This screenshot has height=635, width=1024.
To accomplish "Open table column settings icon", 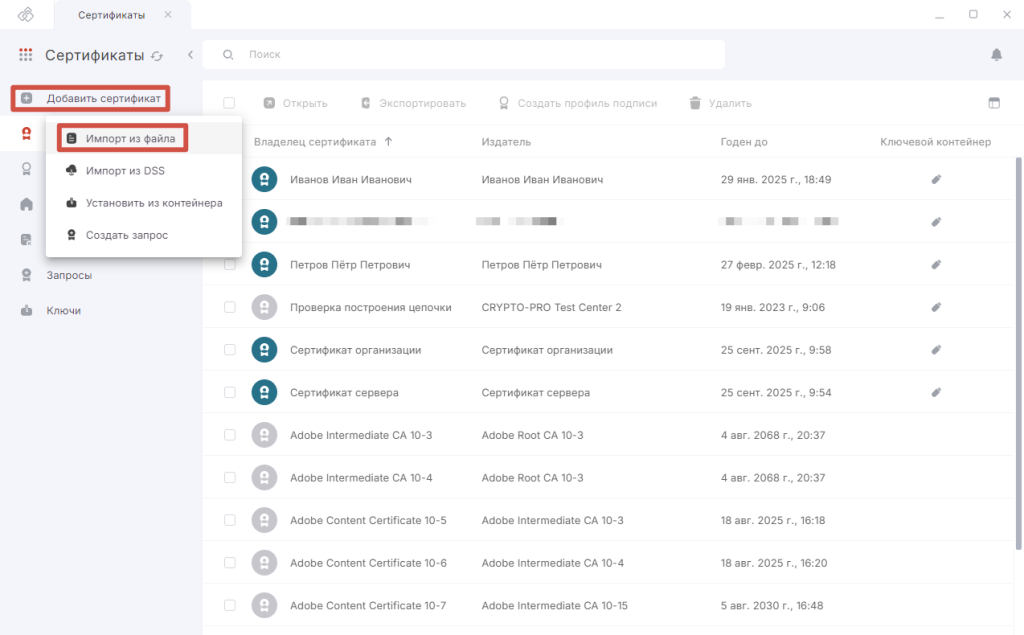I will pyautogui.click(x=994, y=103).
